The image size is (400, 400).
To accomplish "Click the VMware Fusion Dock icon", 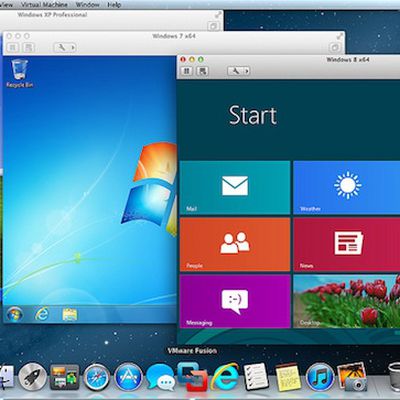I will pos(192,377).
